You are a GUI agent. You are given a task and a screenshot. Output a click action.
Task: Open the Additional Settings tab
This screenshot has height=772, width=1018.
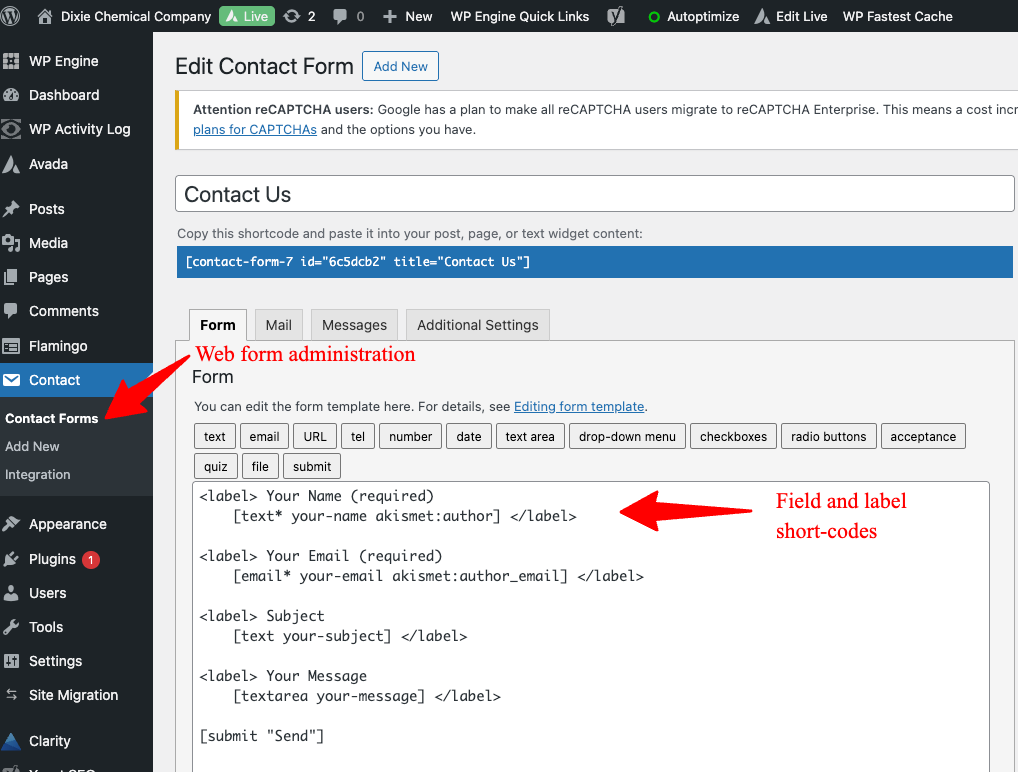[x=477, y=325]
